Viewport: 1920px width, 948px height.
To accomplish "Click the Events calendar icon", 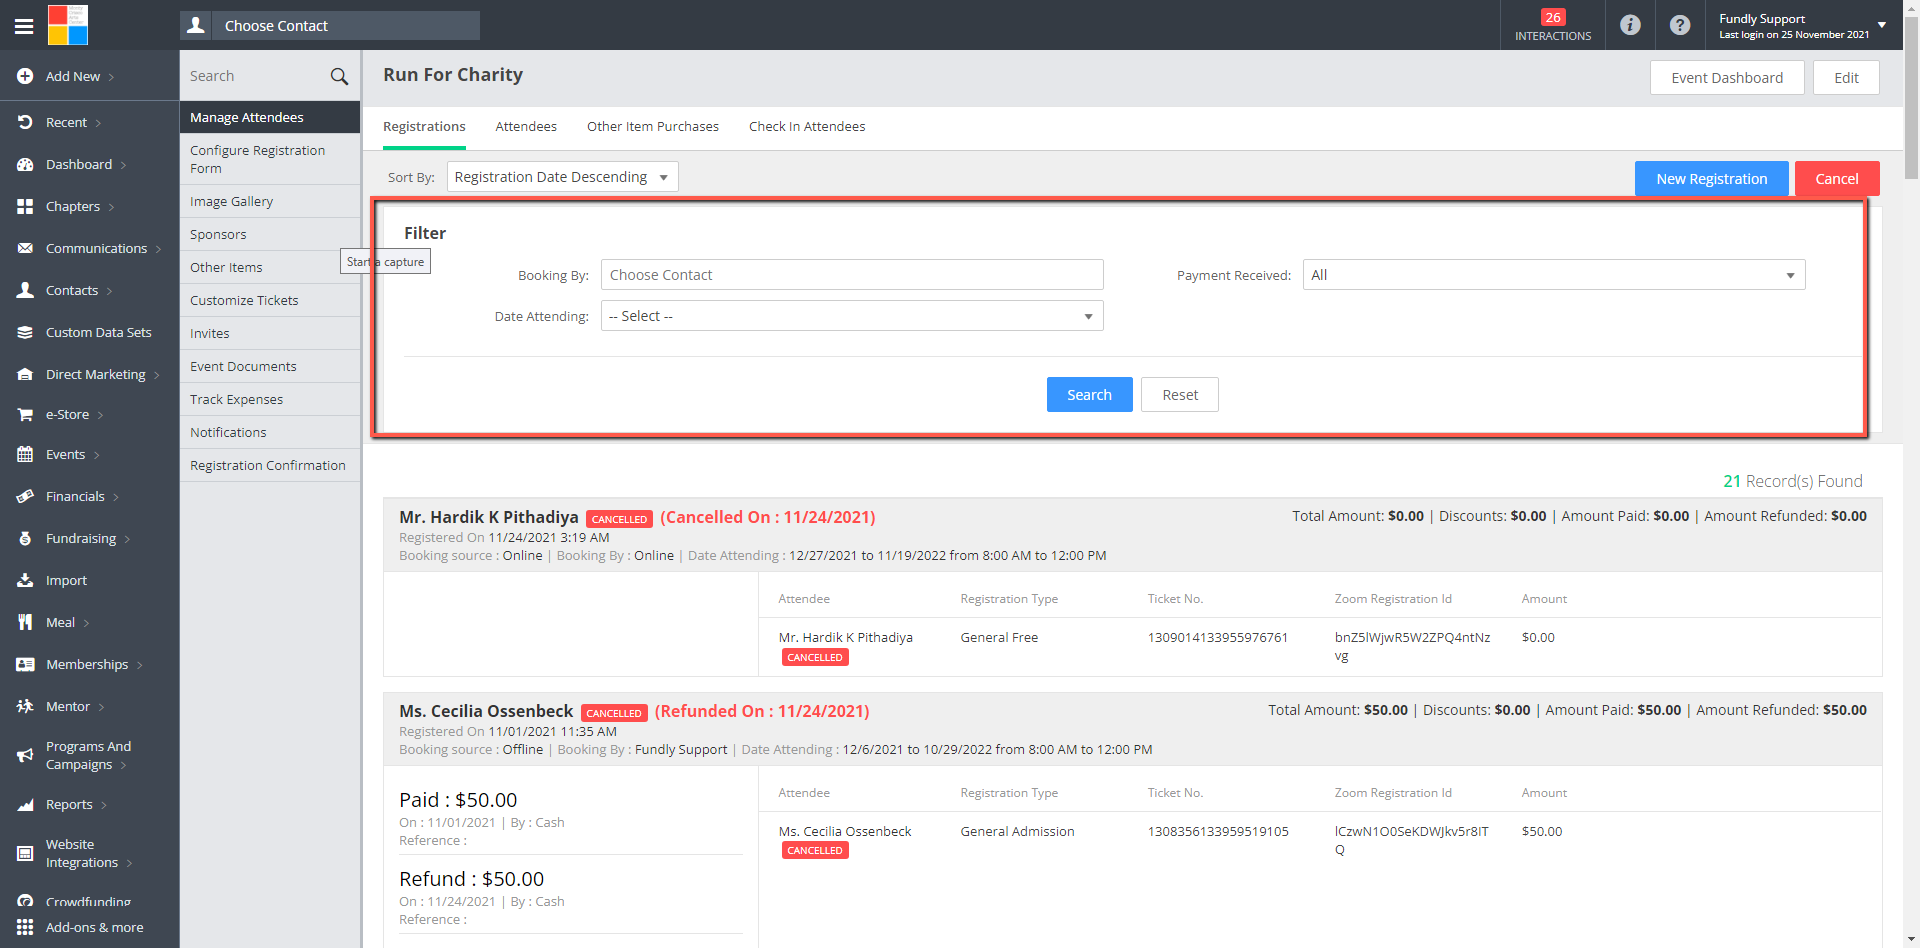I will pos(25,454).
